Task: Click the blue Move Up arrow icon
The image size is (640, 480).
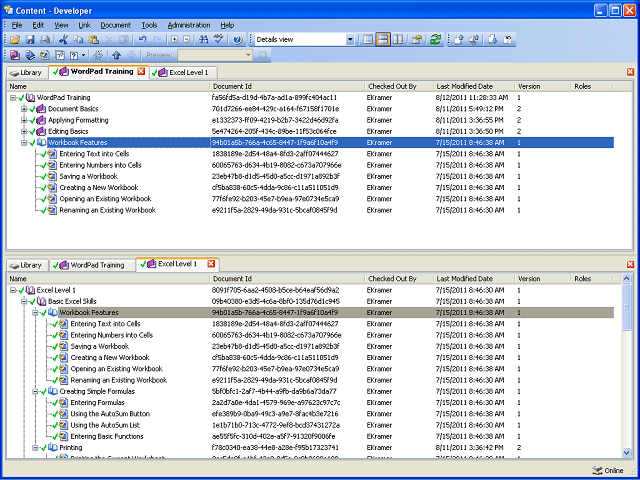Action: (x=116, y=55)
